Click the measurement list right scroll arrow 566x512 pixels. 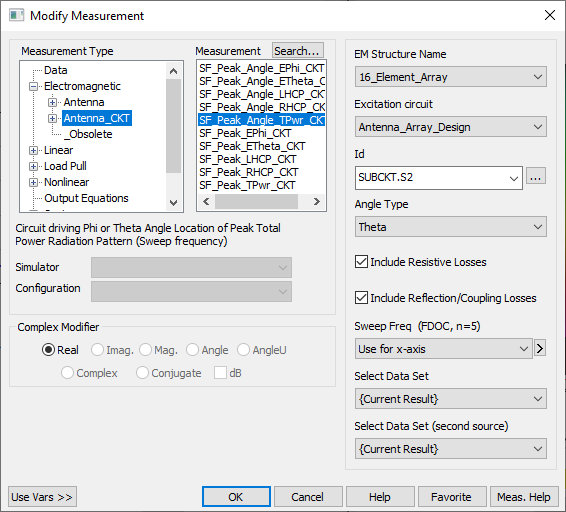[317, 201]
